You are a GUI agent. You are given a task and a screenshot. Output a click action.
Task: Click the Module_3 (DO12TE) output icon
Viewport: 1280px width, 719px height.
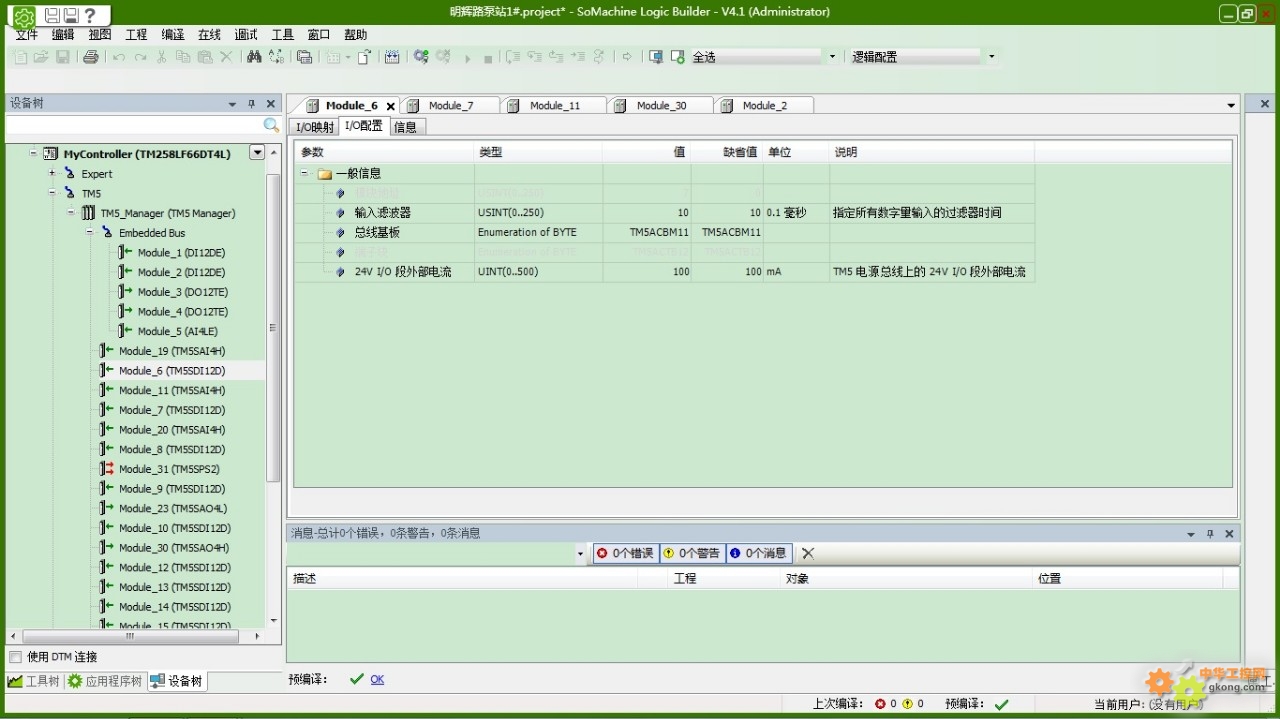[x=126, y=292]
